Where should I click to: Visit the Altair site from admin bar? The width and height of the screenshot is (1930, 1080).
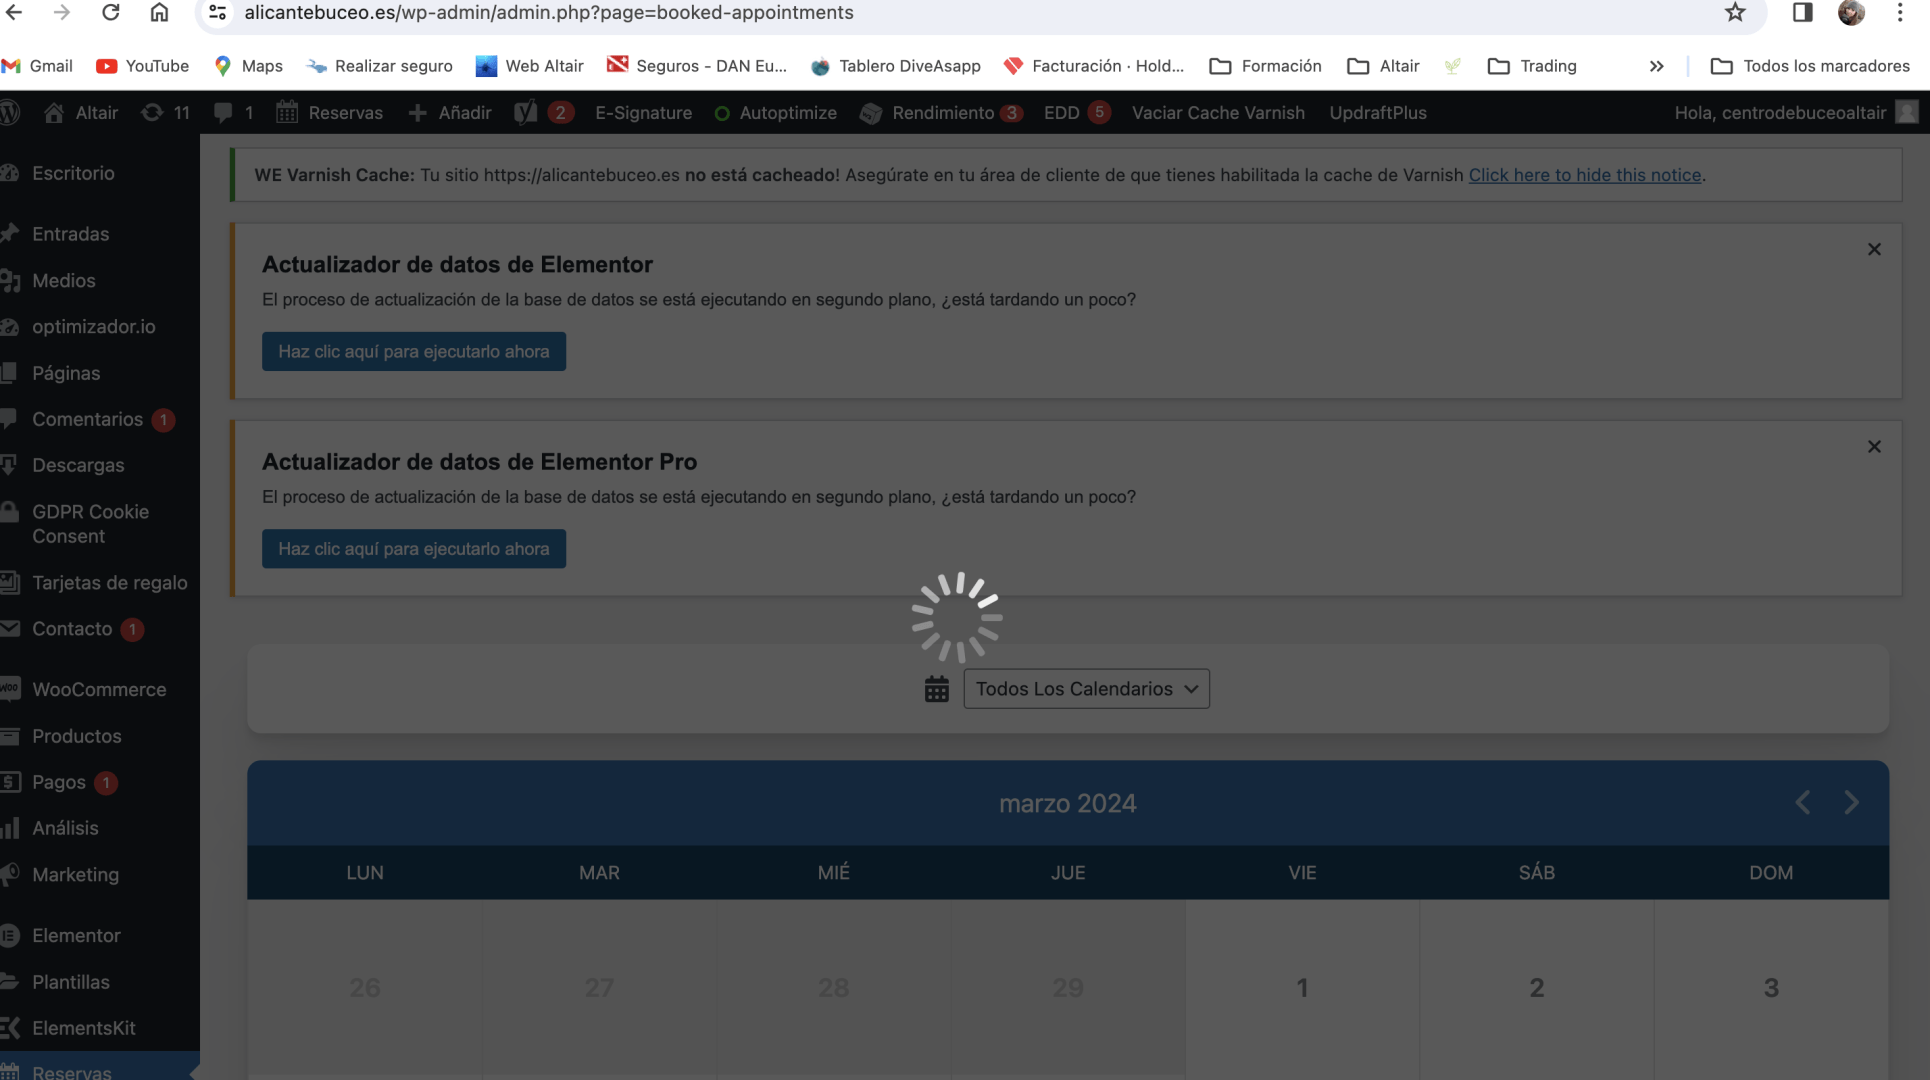click(81, 112)
